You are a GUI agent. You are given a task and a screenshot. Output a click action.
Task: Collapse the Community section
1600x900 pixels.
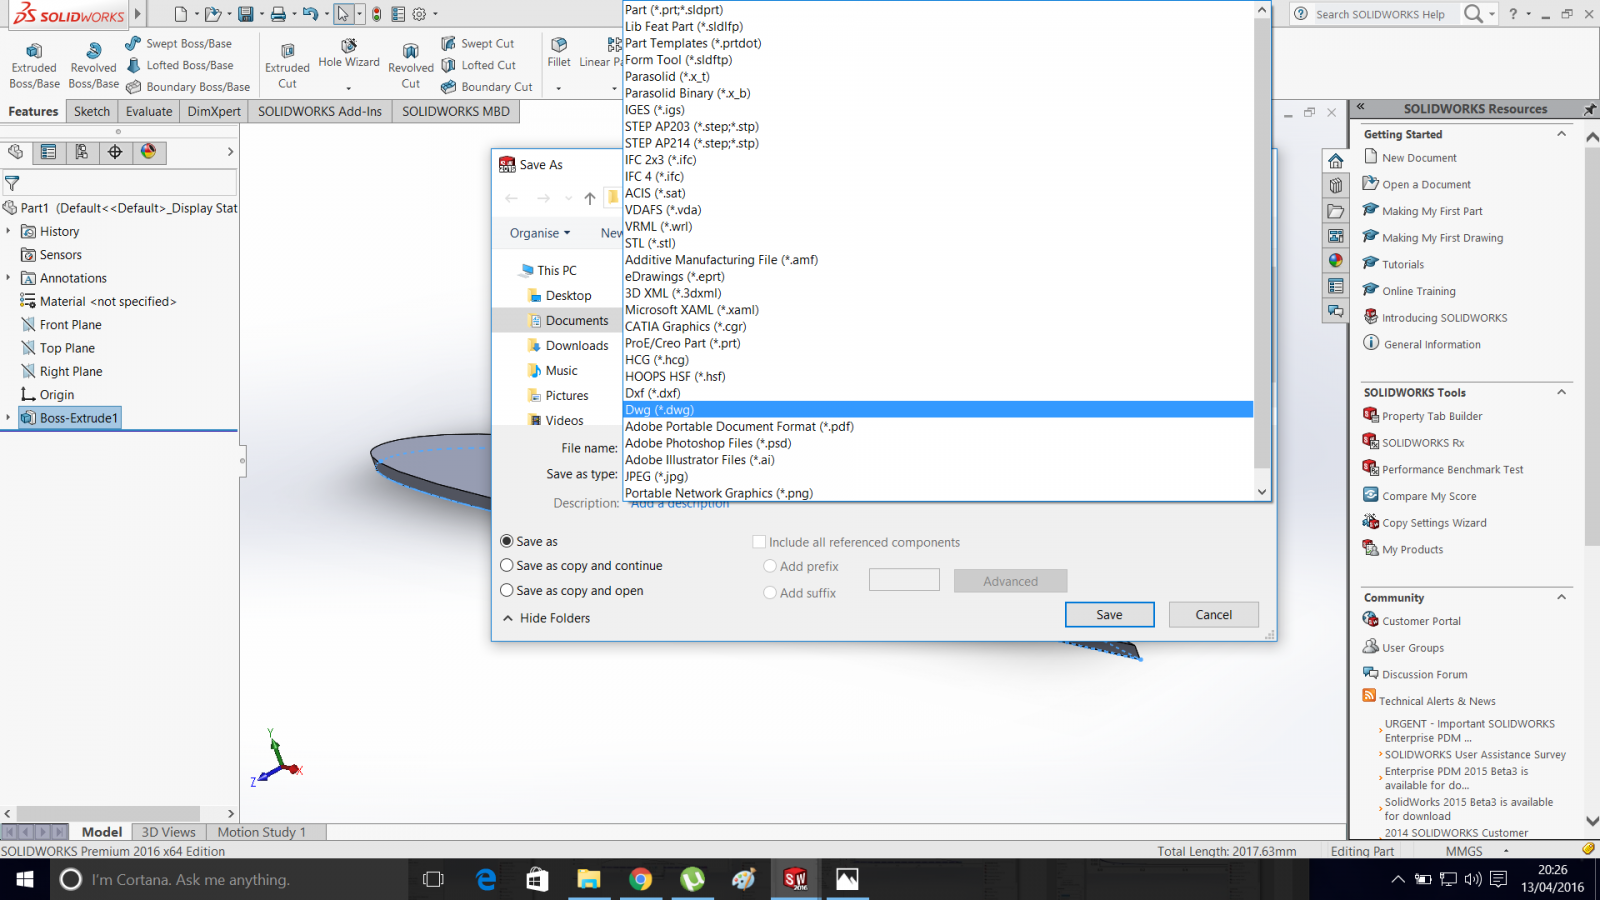click(1561, 597)
